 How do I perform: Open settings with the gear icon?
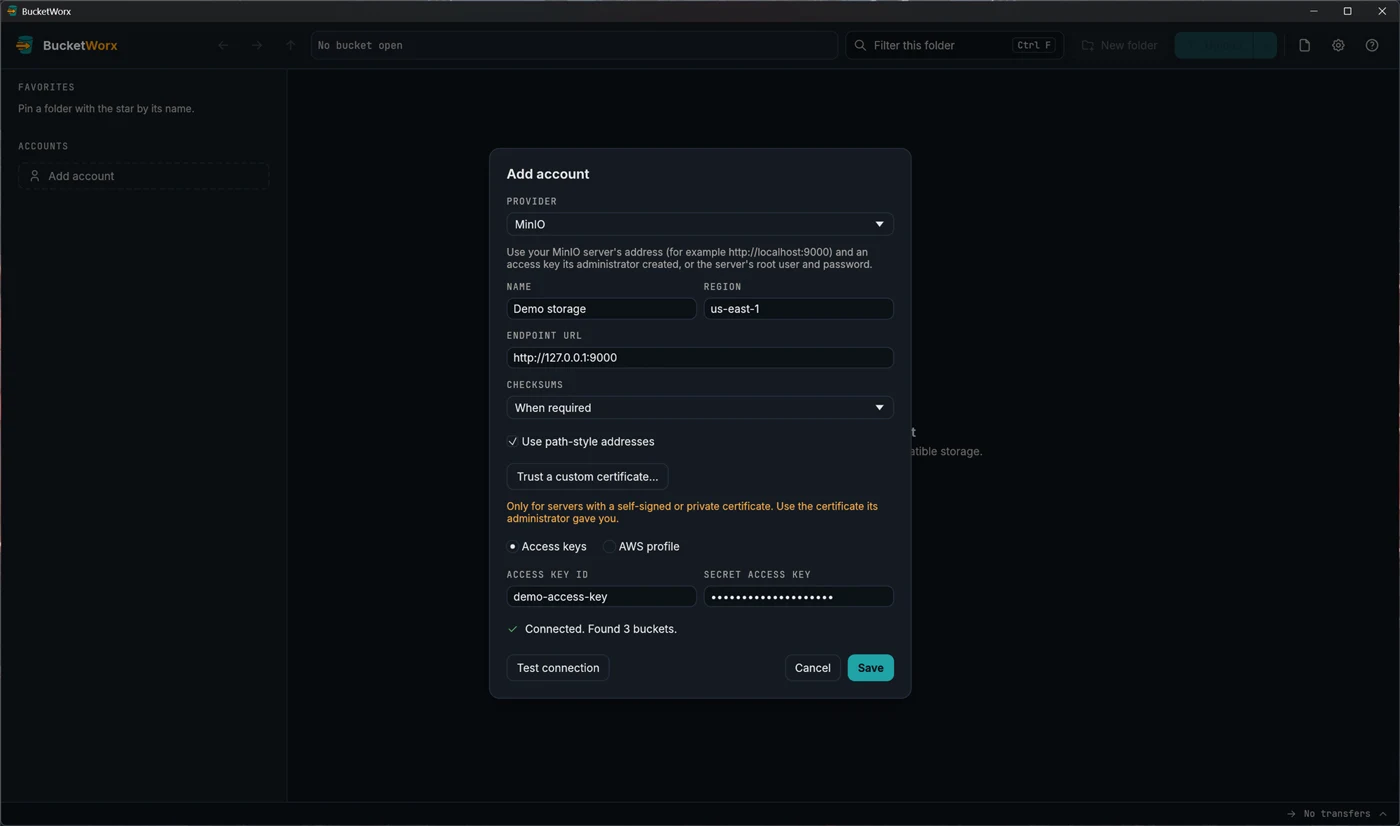click(1338, 45)
